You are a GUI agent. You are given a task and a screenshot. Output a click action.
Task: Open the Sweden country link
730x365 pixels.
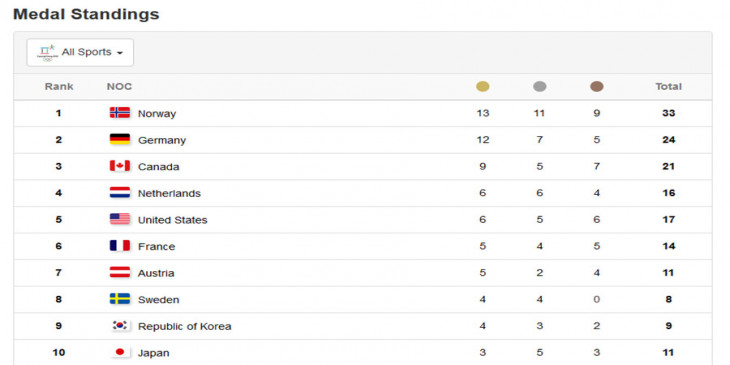click(x=158, y=299)
